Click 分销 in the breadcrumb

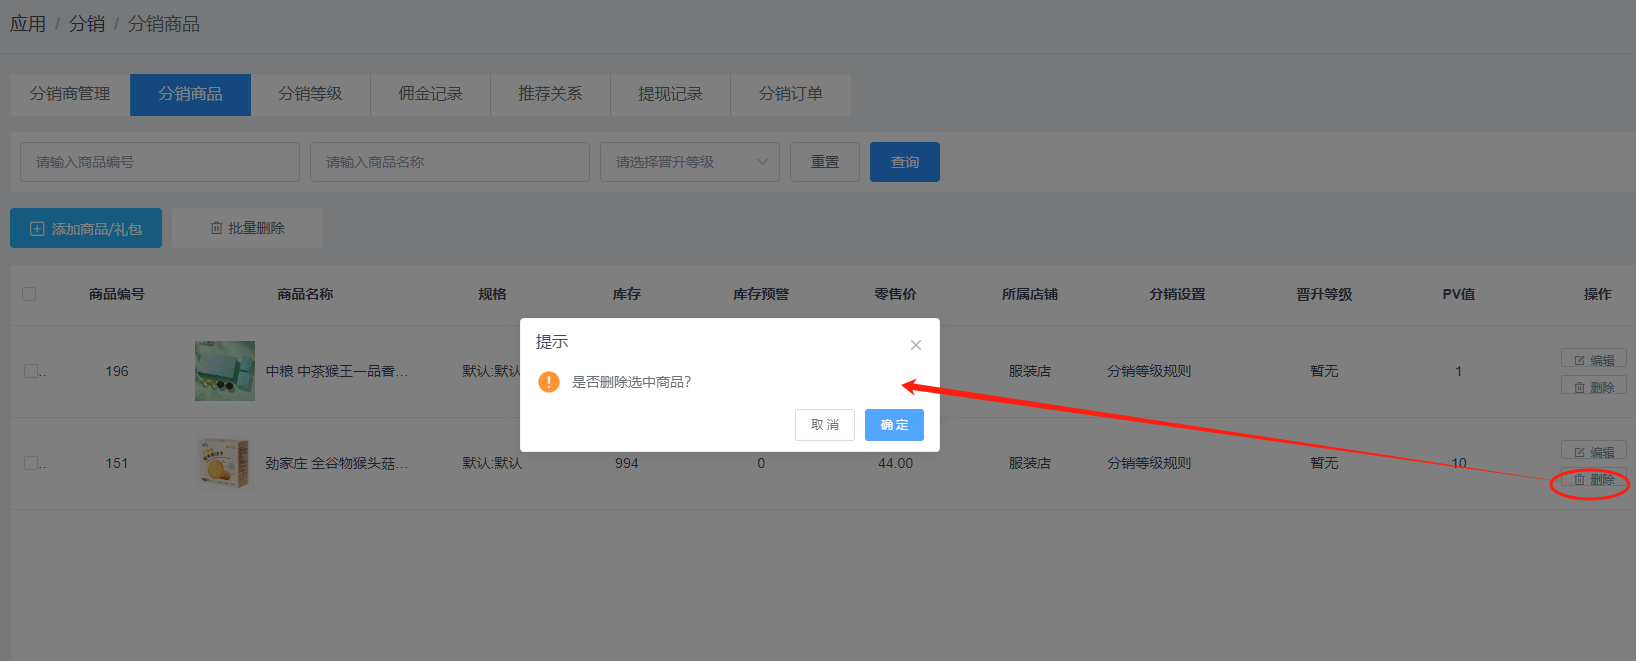(x=87, y=24)
